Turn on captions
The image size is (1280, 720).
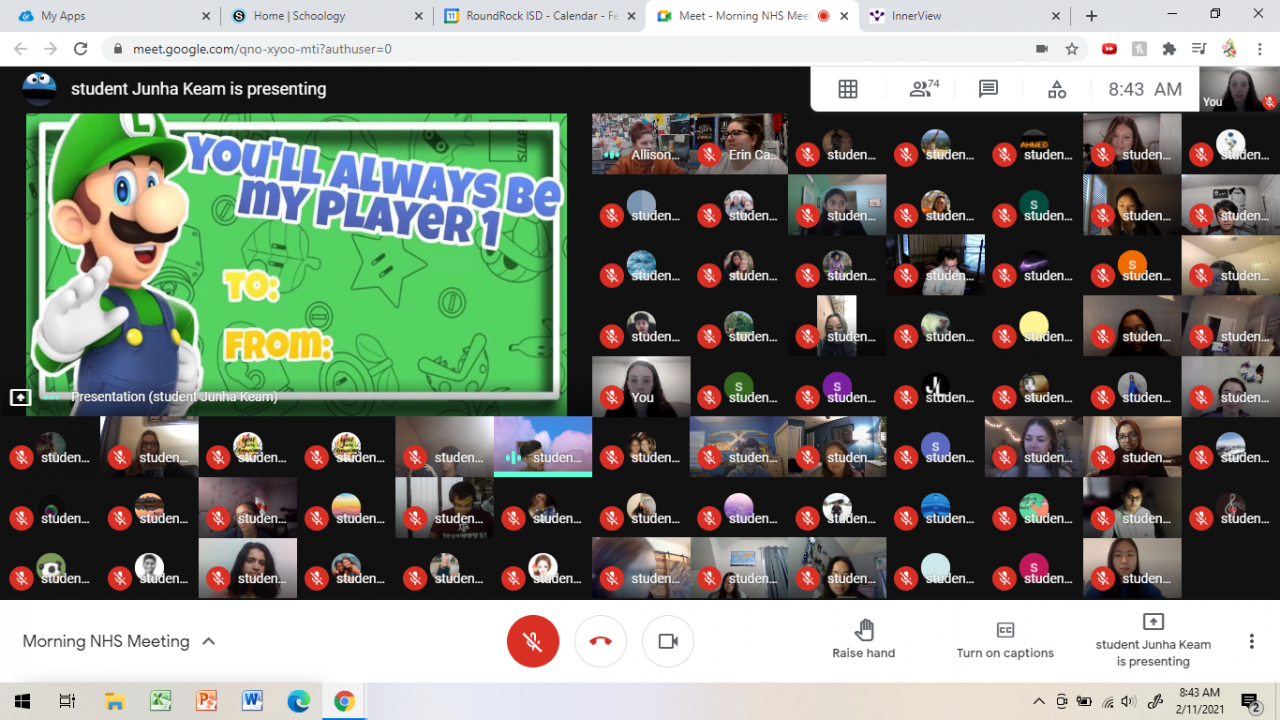click(1005, 639)
